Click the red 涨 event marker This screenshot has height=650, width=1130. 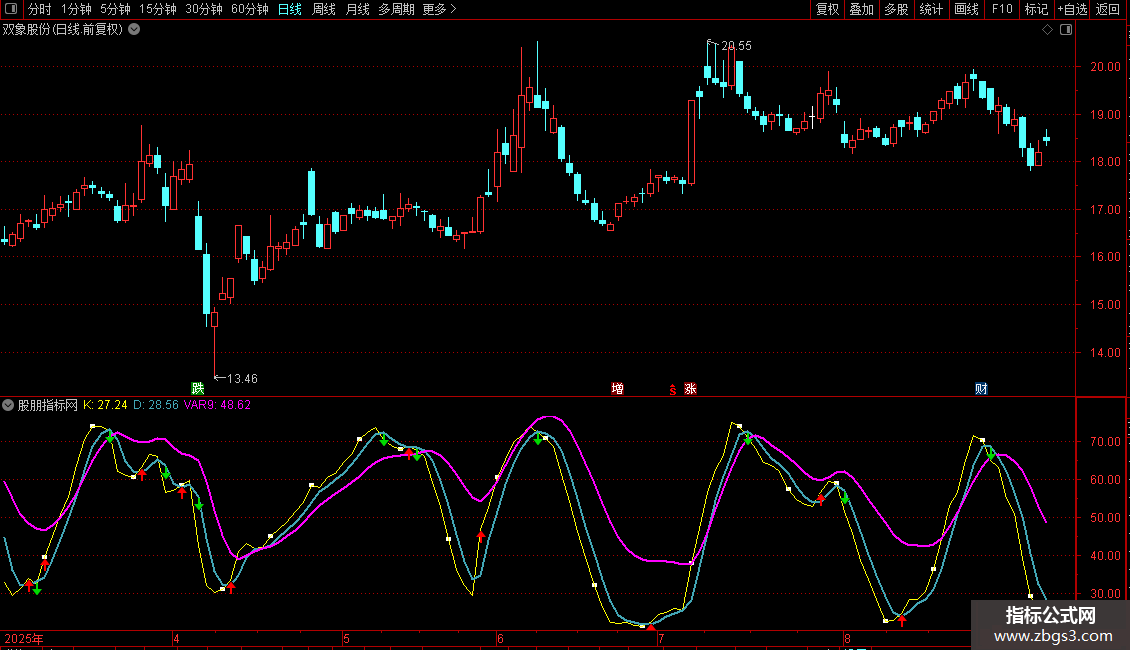tap(690, 388)
